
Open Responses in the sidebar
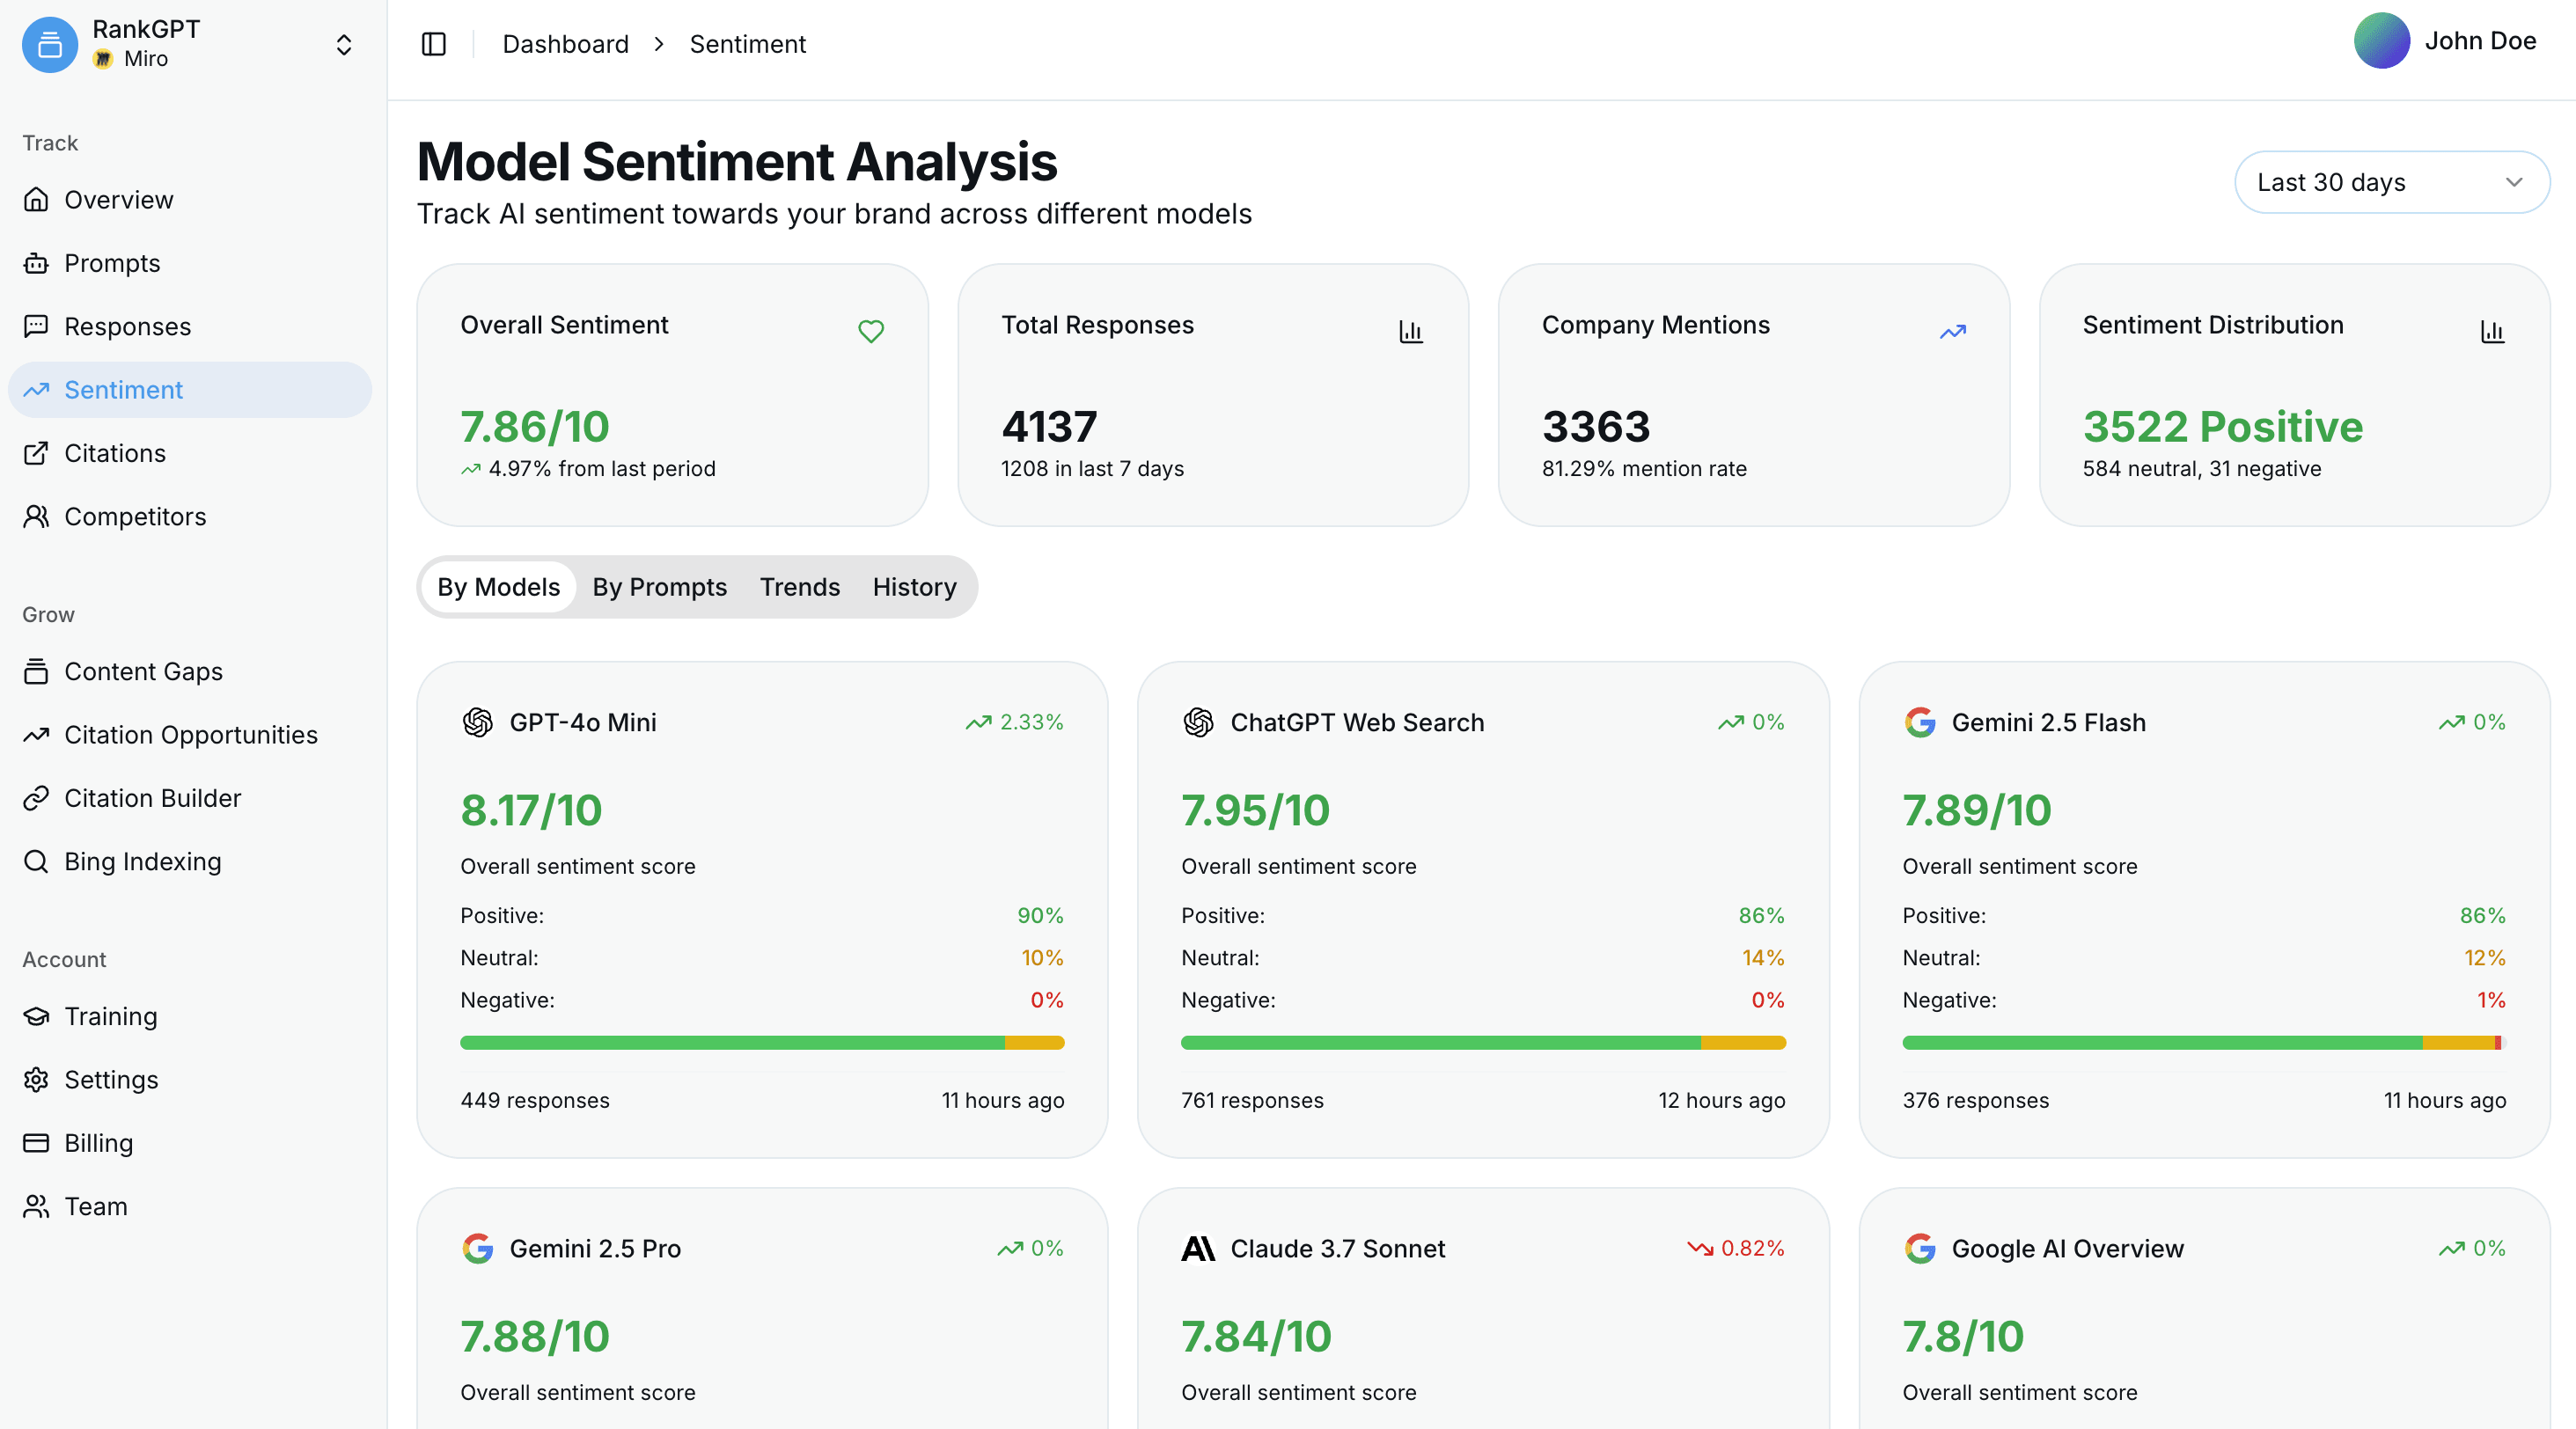(x=190, y=326)
